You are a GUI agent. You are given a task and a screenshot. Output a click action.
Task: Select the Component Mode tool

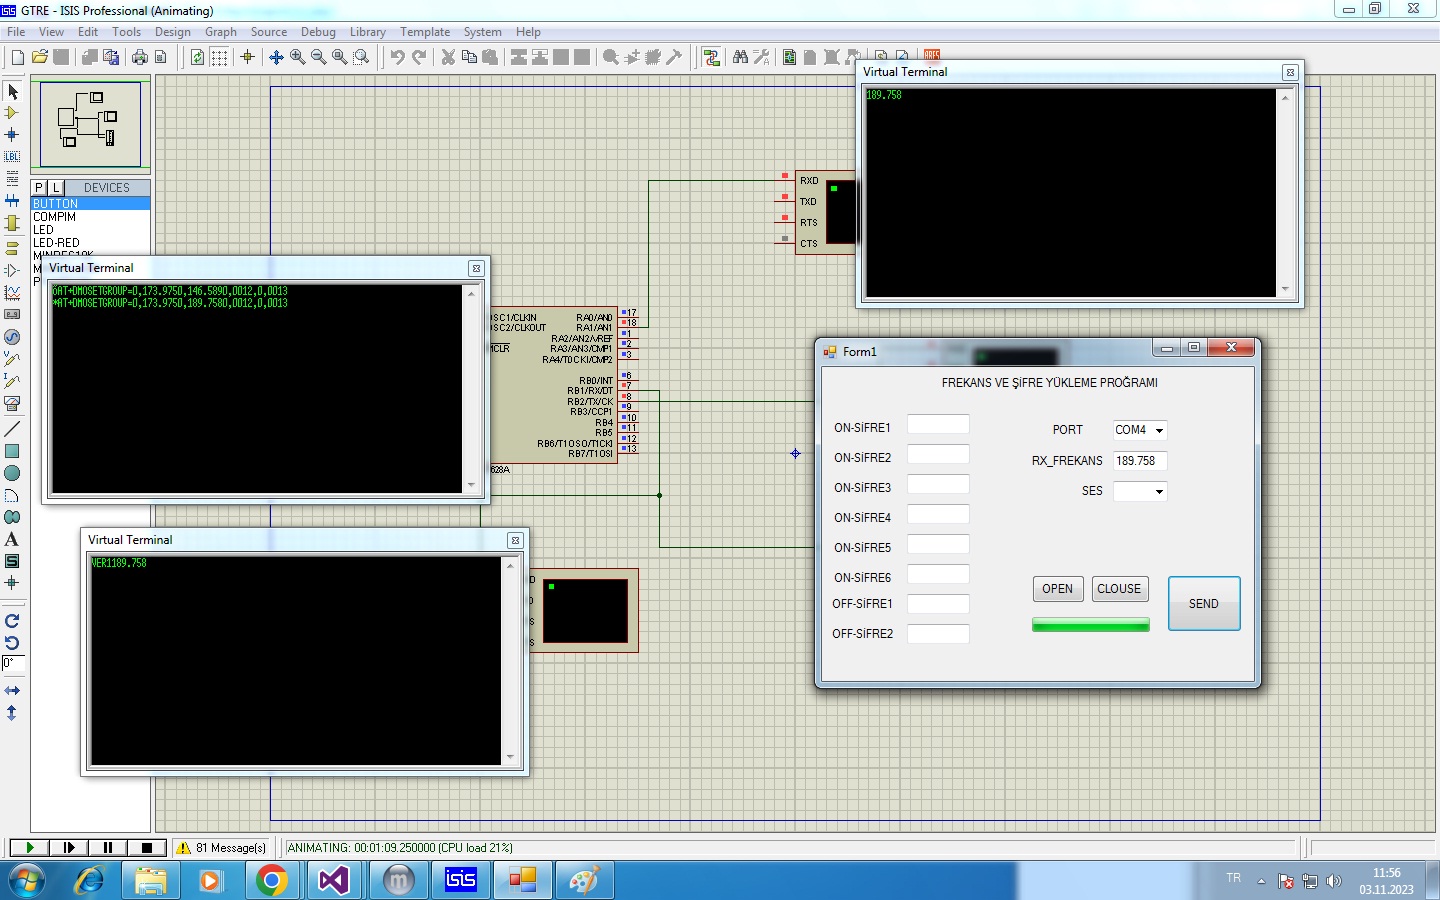click(12, 113)
